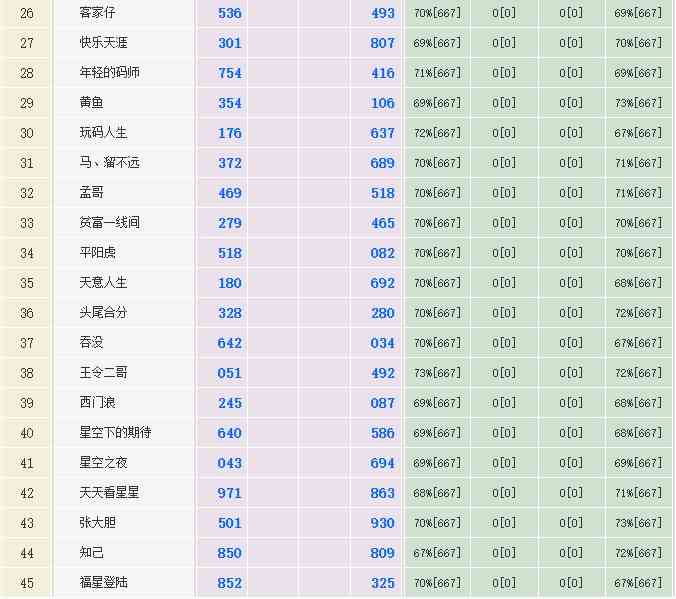This screenshot has height=599, width=676.
Task: Open the 星空下的期待 entry
Action: (116, 433)
